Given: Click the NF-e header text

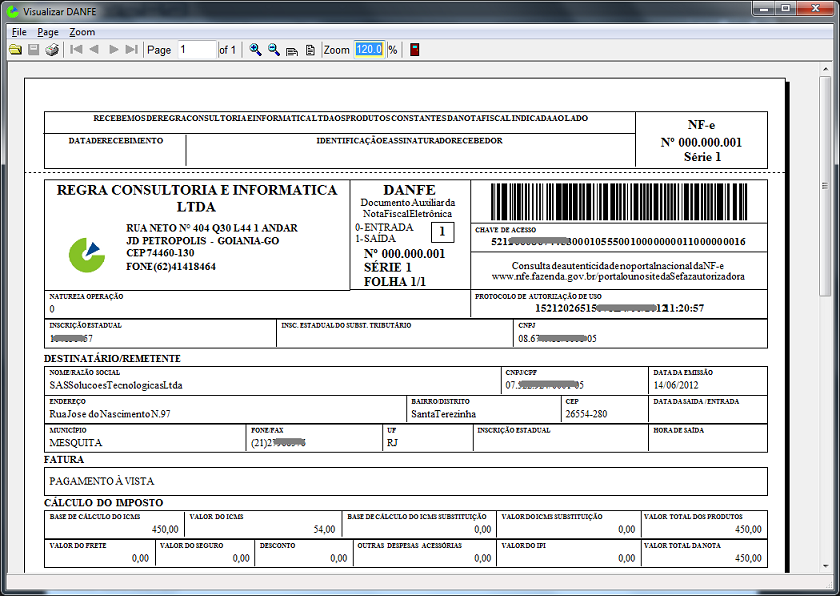Looking at the screenshot, I should 701,125.
